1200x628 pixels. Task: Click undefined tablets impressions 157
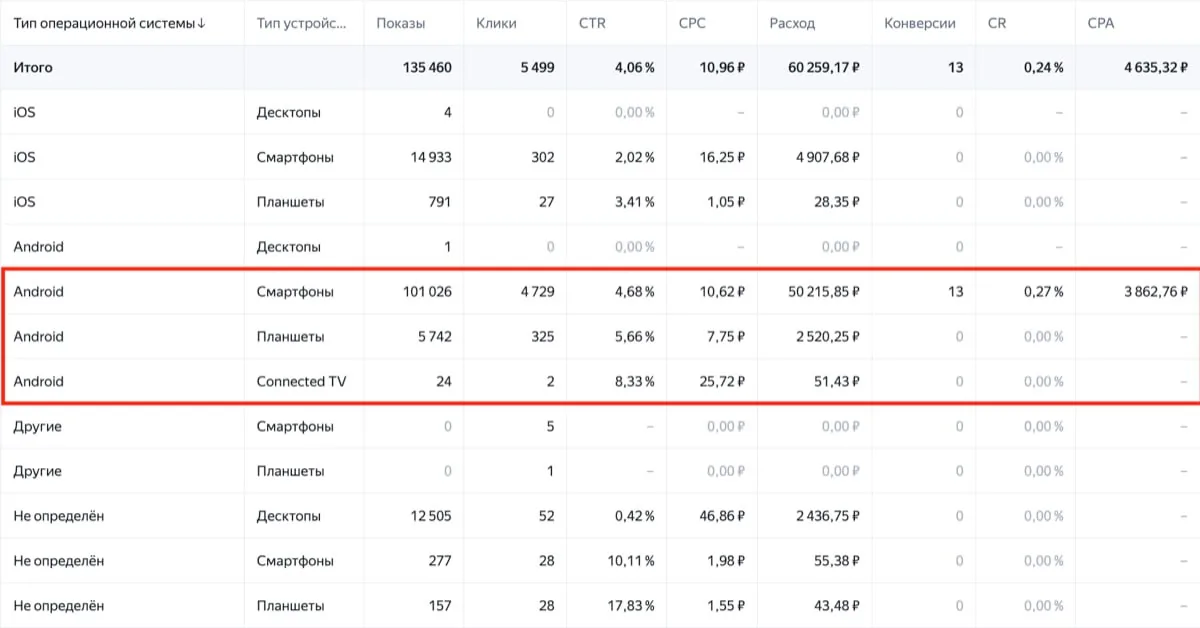pos(439,606)
